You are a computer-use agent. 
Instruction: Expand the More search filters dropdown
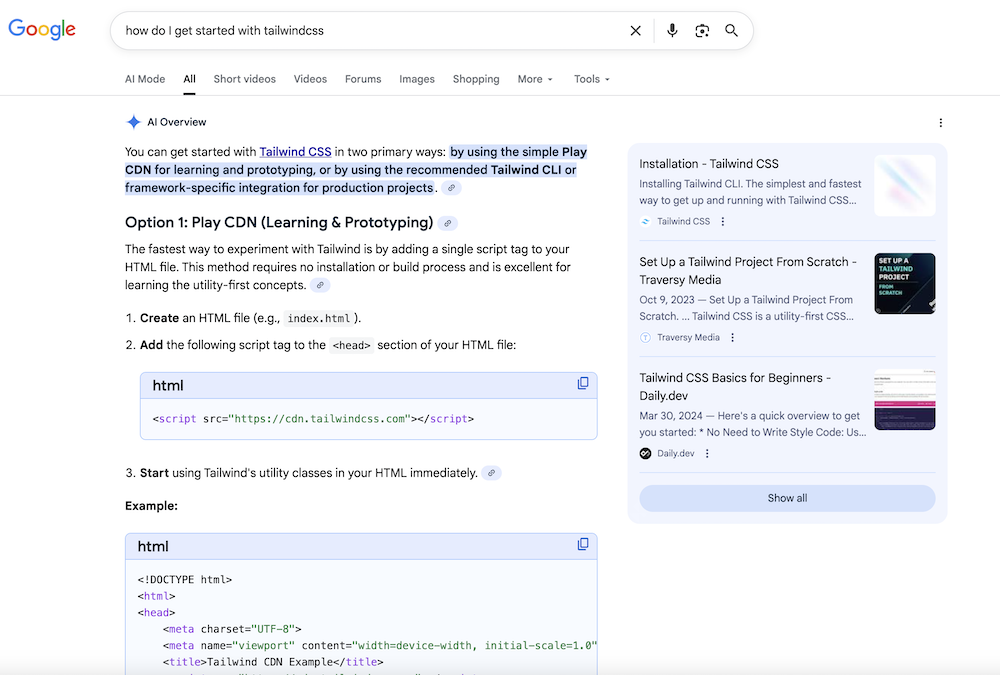pos(535,79)
